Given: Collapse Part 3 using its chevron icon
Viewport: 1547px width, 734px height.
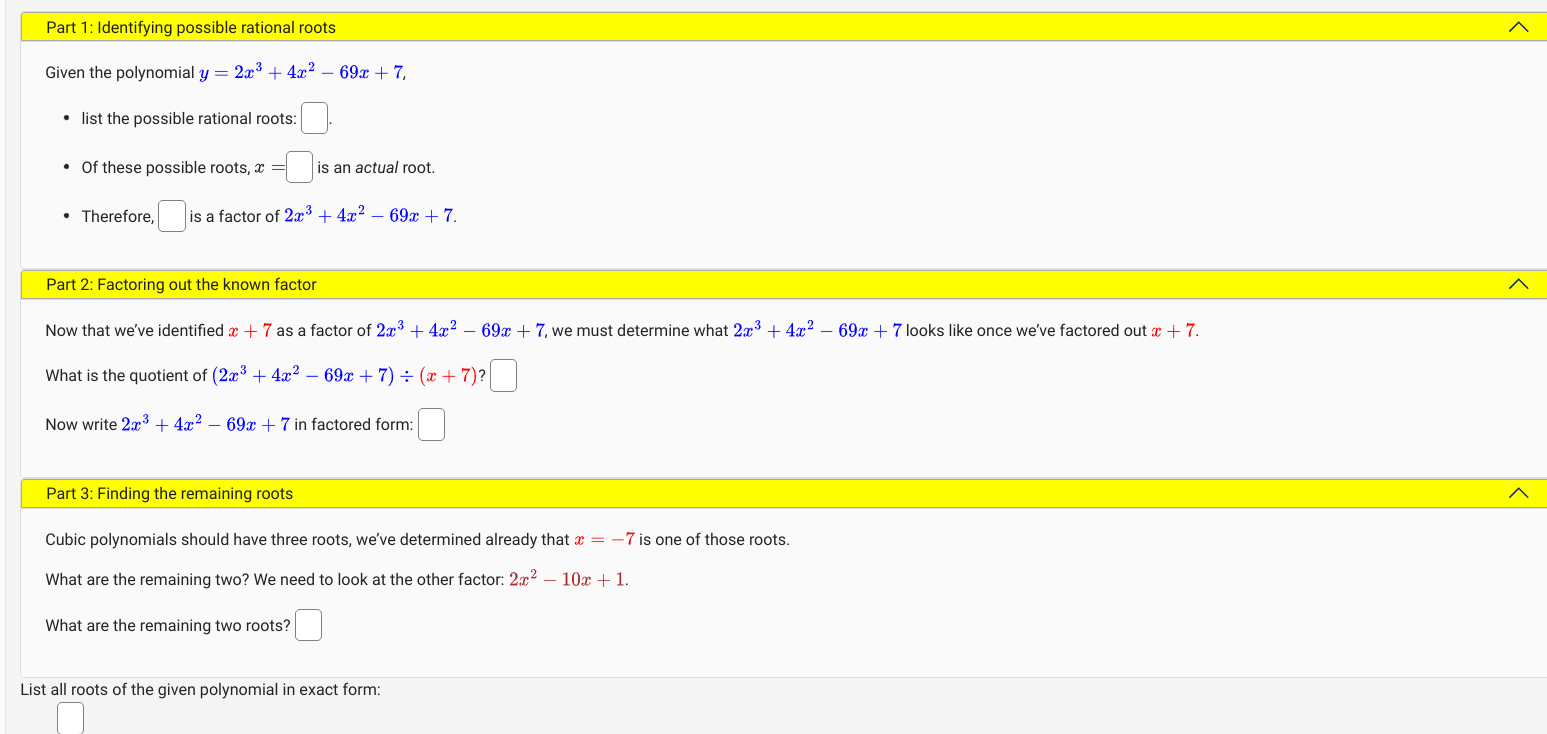Looking at the screenshot, I should 1519,492.
